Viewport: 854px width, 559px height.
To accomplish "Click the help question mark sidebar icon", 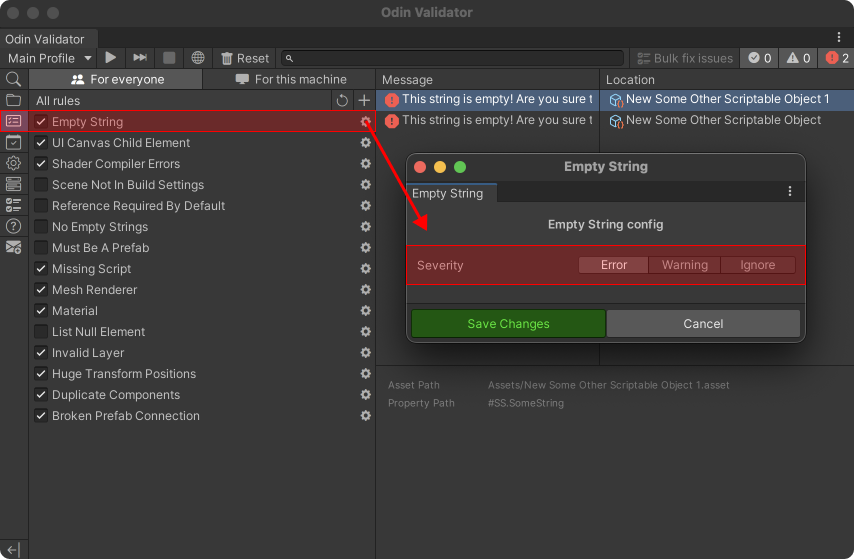I will point(14,226).
